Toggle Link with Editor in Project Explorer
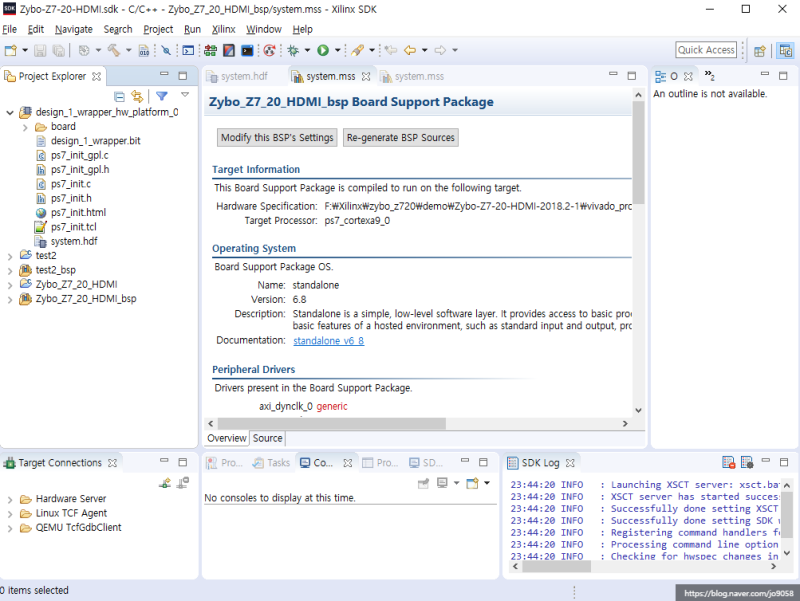This screenshot has width=800, height=601. pyautogui.click(x=137, y=96)
